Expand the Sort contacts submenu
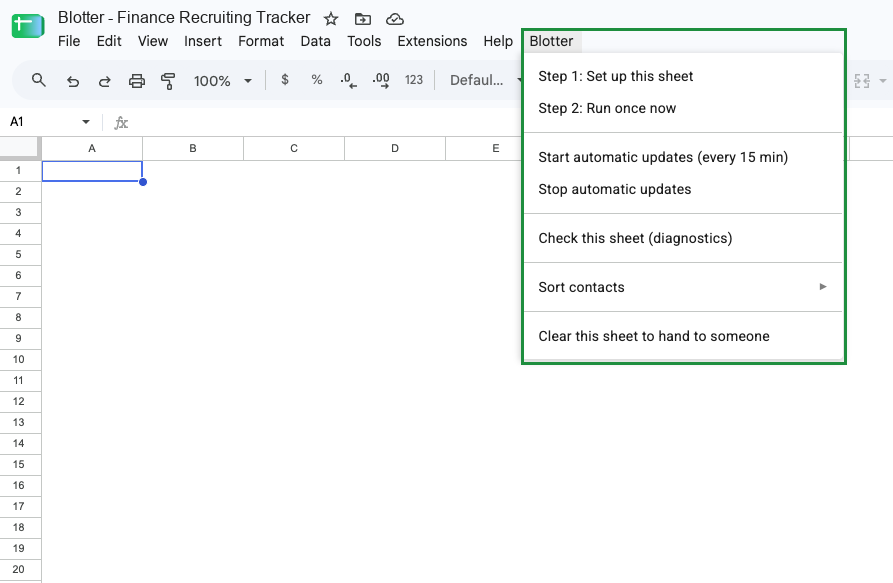893x583 pixels. (x=683, y=287)
